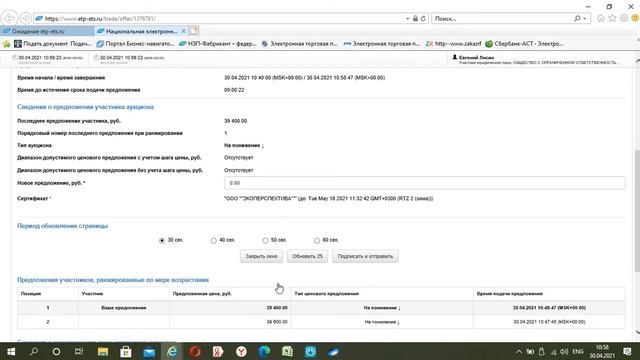
Task: Select 60 сек. refresh period
Action: 317,240
